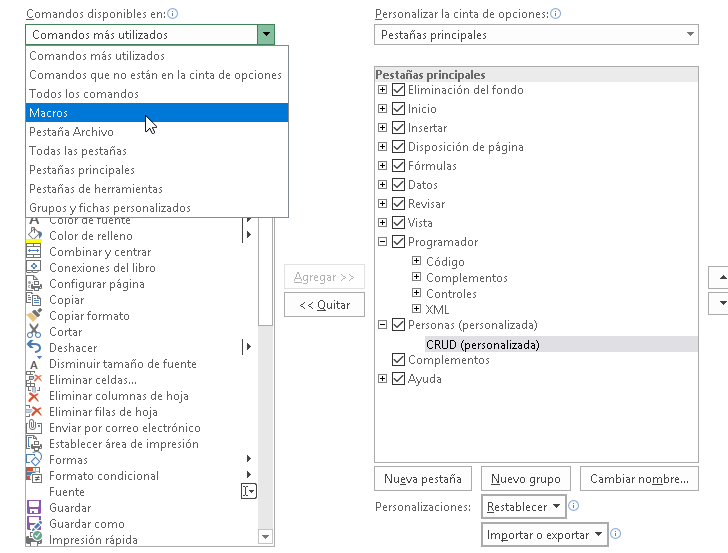Open the Restablecer dropdown

point(524,507)
